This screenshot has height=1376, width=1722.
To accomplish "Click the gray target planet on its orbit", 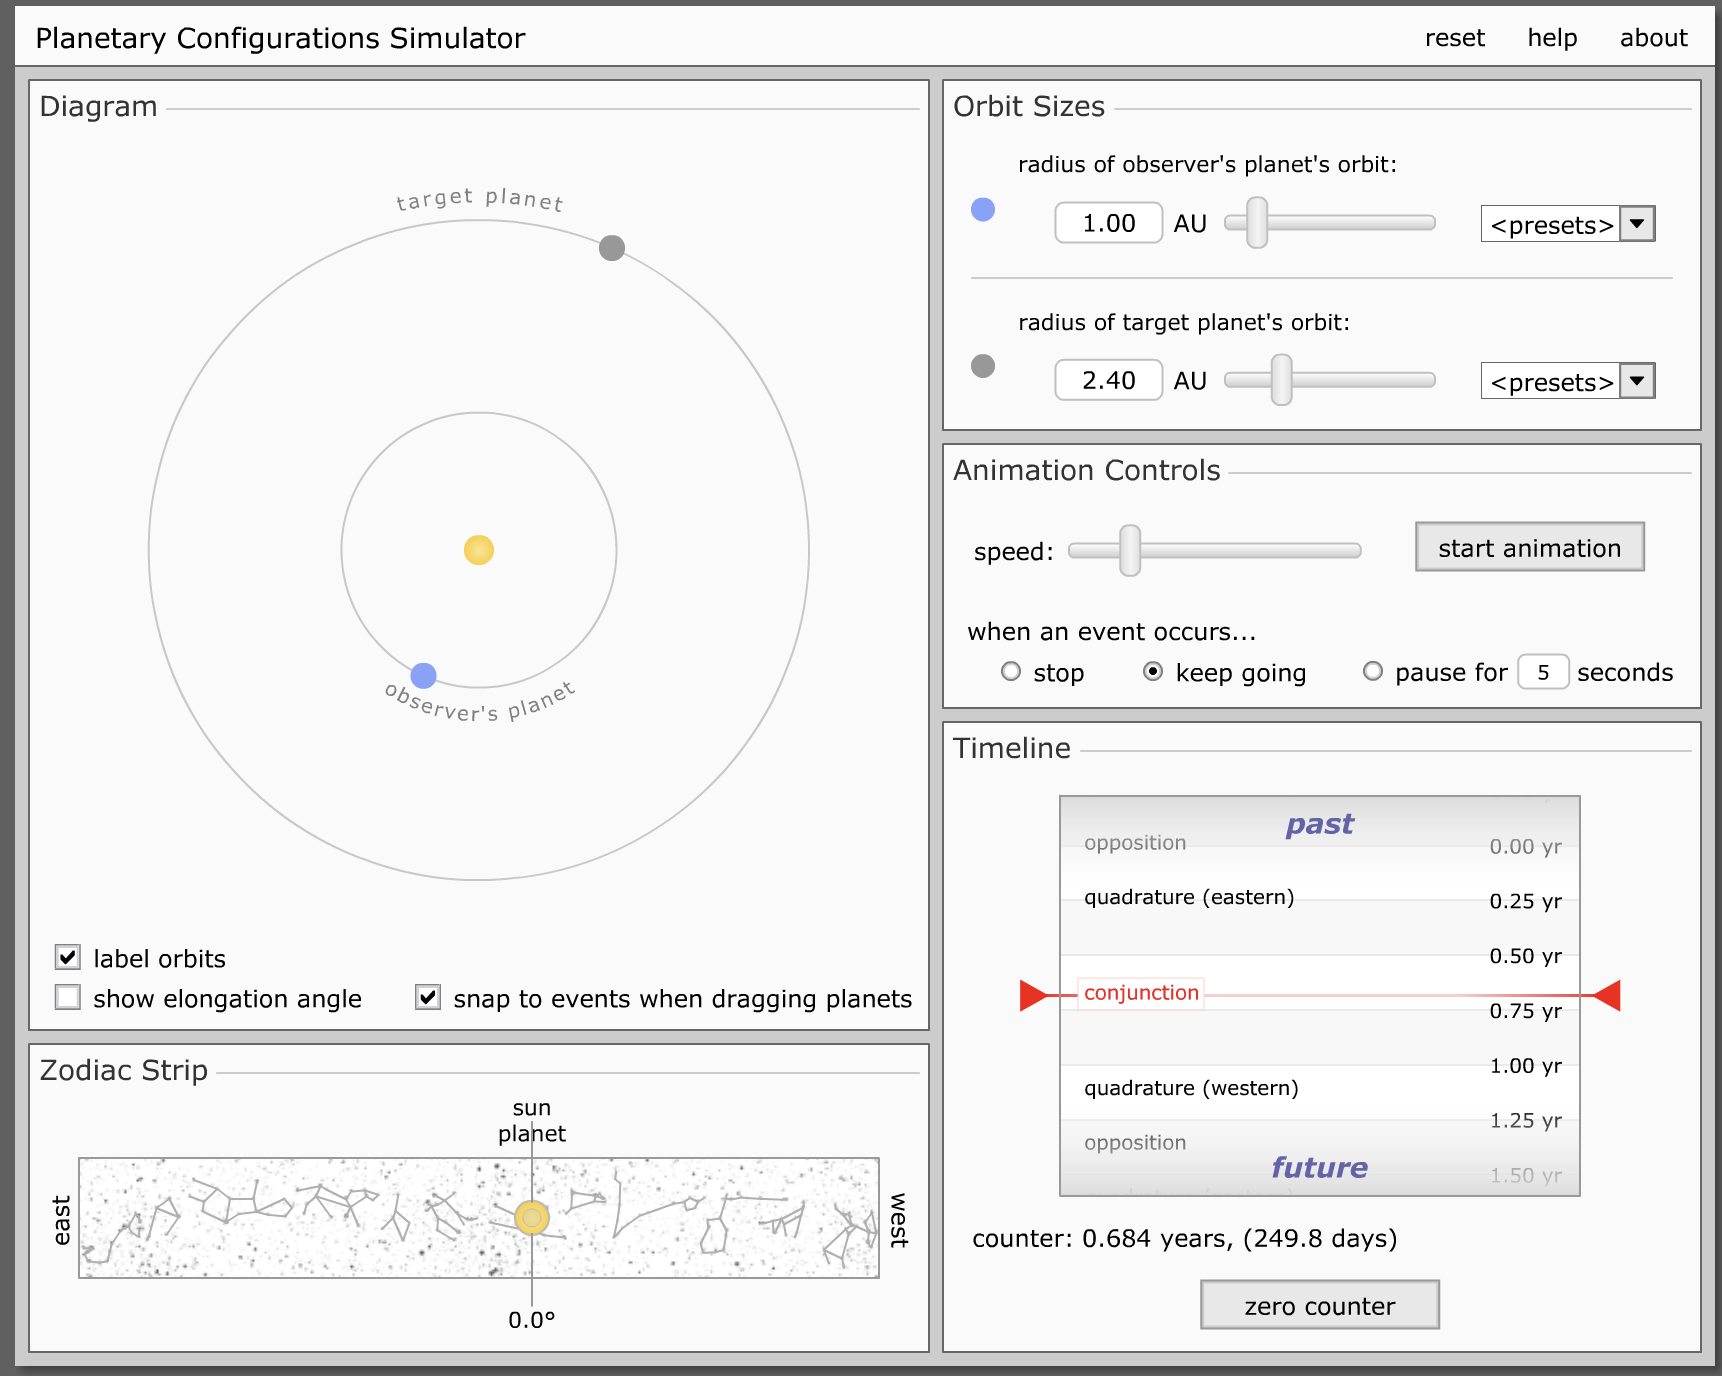I will (x=612, y=248).
